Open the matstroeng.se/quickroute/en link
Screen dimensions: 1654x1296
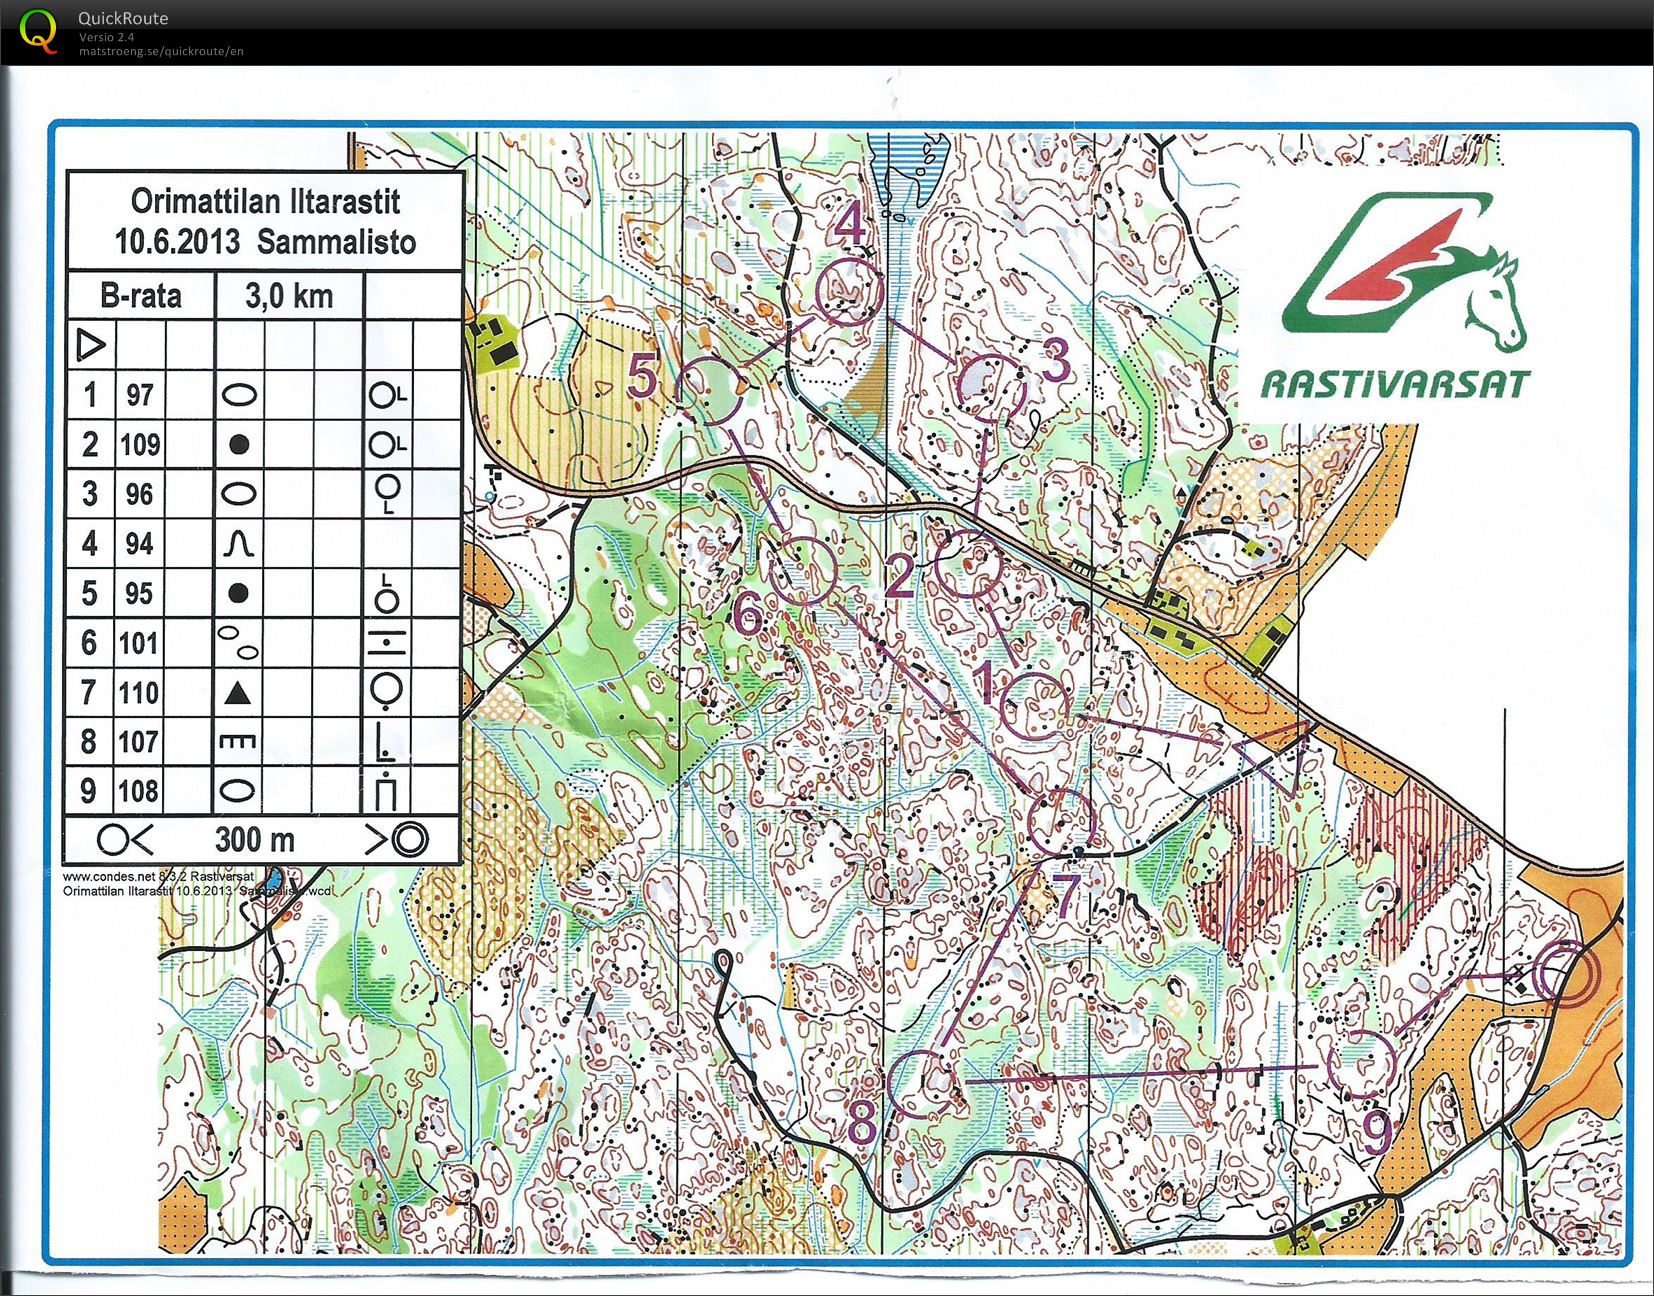click(x=161, y=52)
